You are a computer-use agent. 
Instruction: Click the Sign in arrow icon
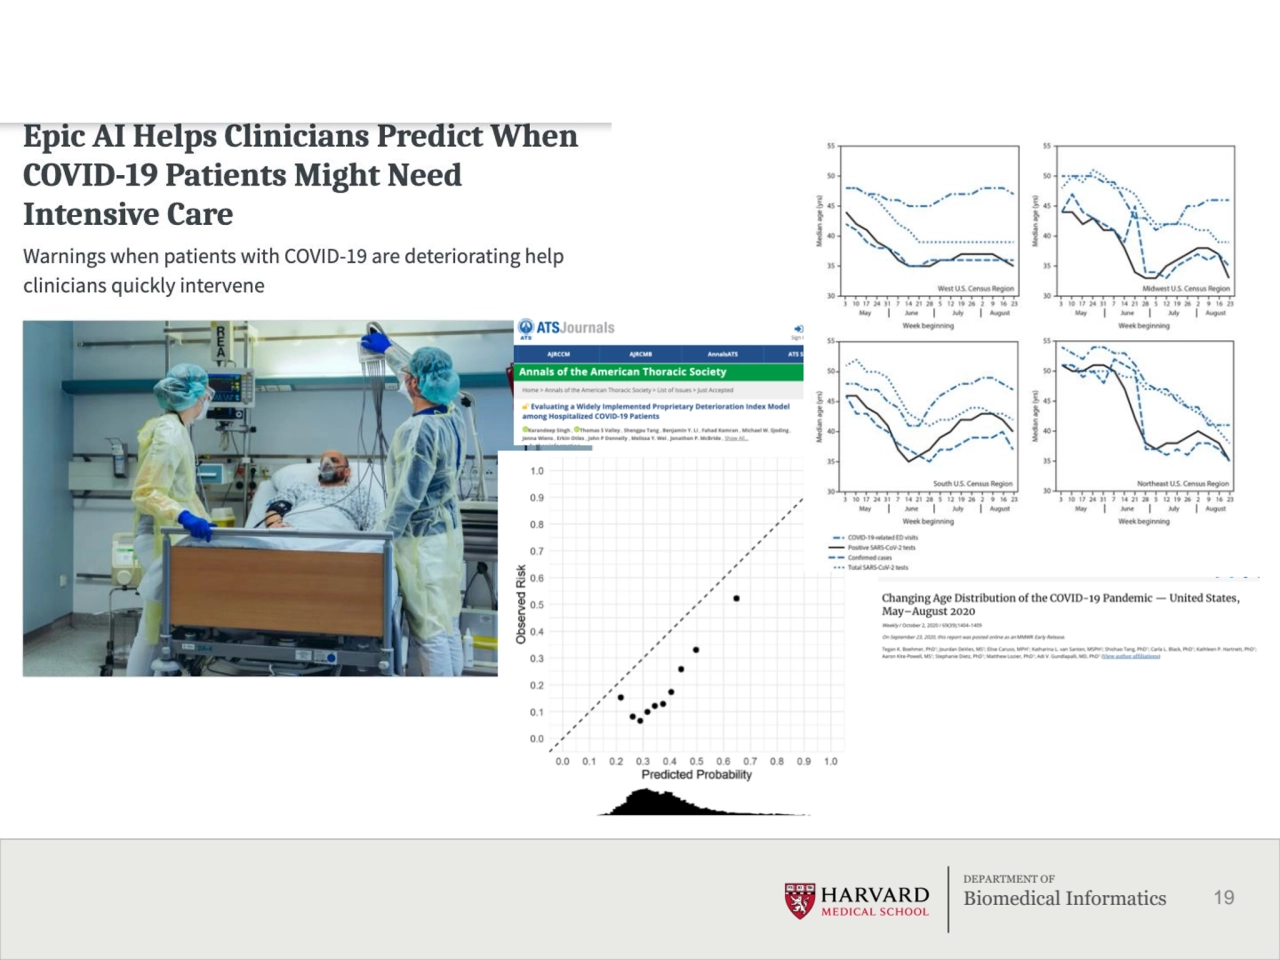click(798, 329)
